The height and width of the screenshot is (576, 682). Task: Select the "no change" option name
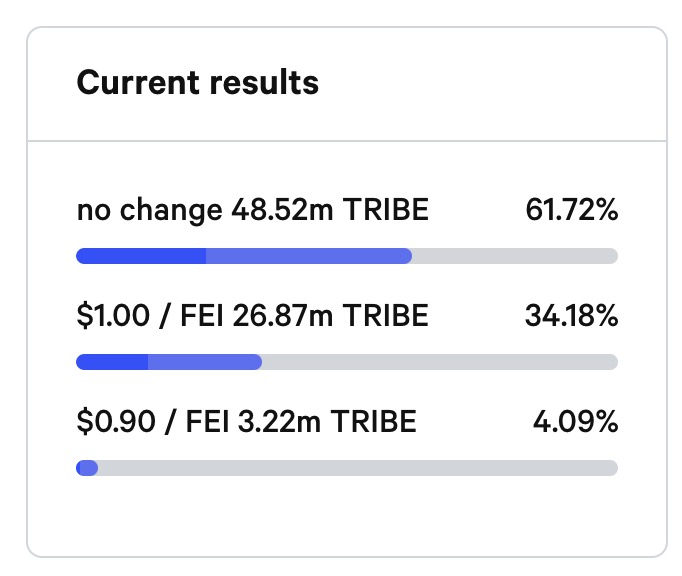[x=149, y=210]
